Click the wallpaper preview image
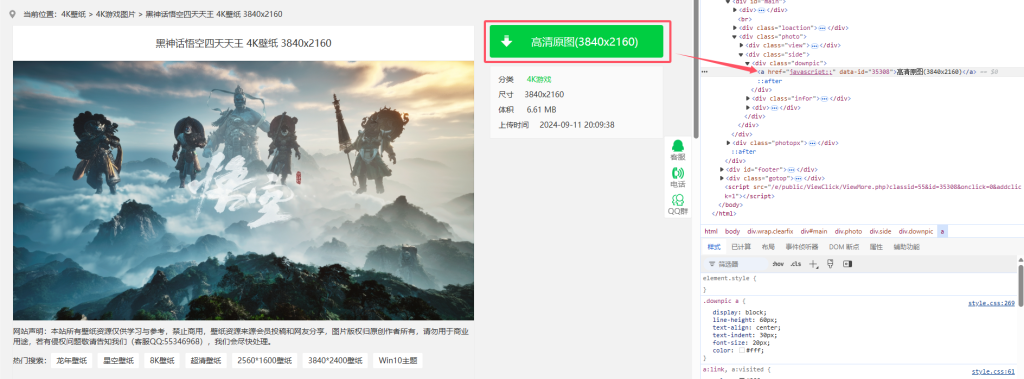 coord(243,190)
